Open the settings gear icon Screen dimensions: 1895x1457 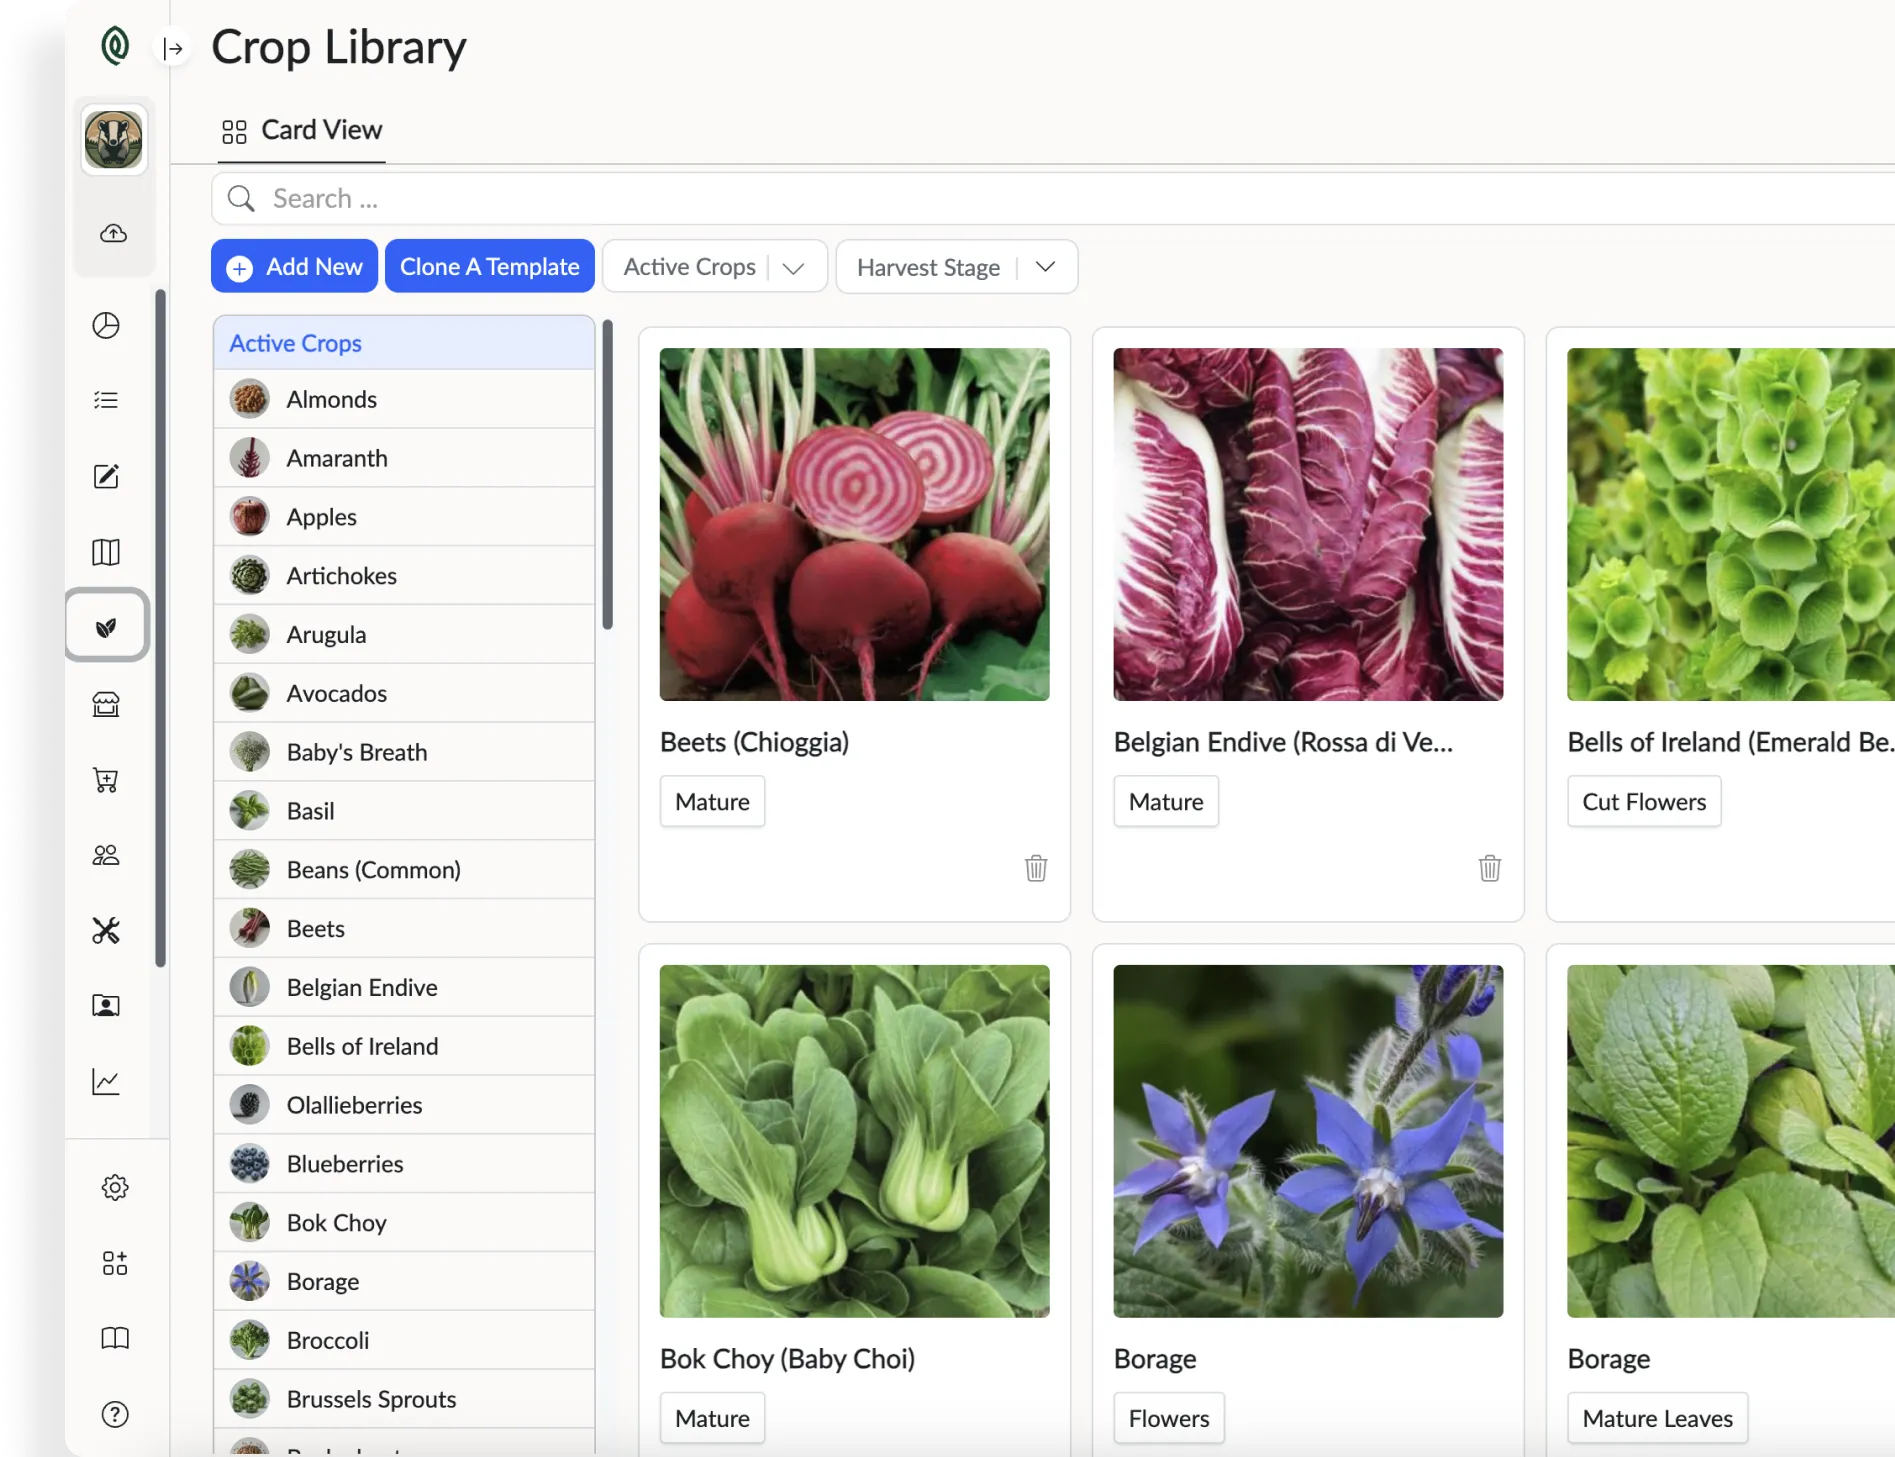point(115,1187)
